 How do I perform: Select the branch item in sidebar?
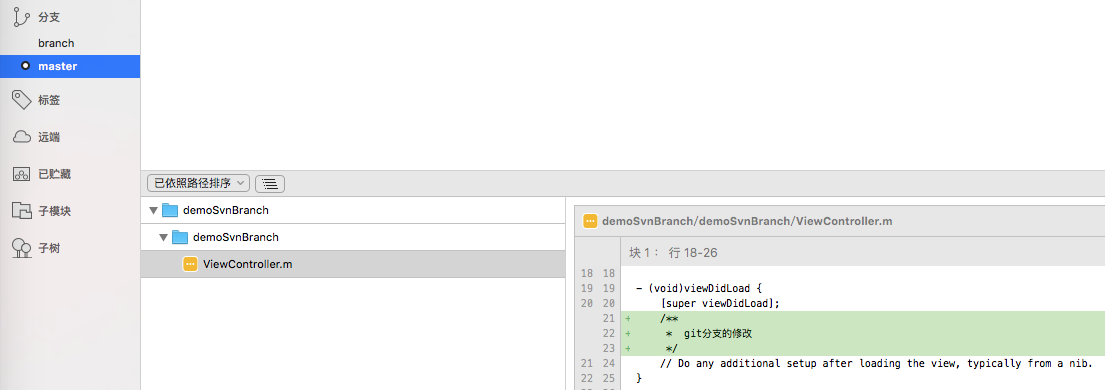point(56,43)
